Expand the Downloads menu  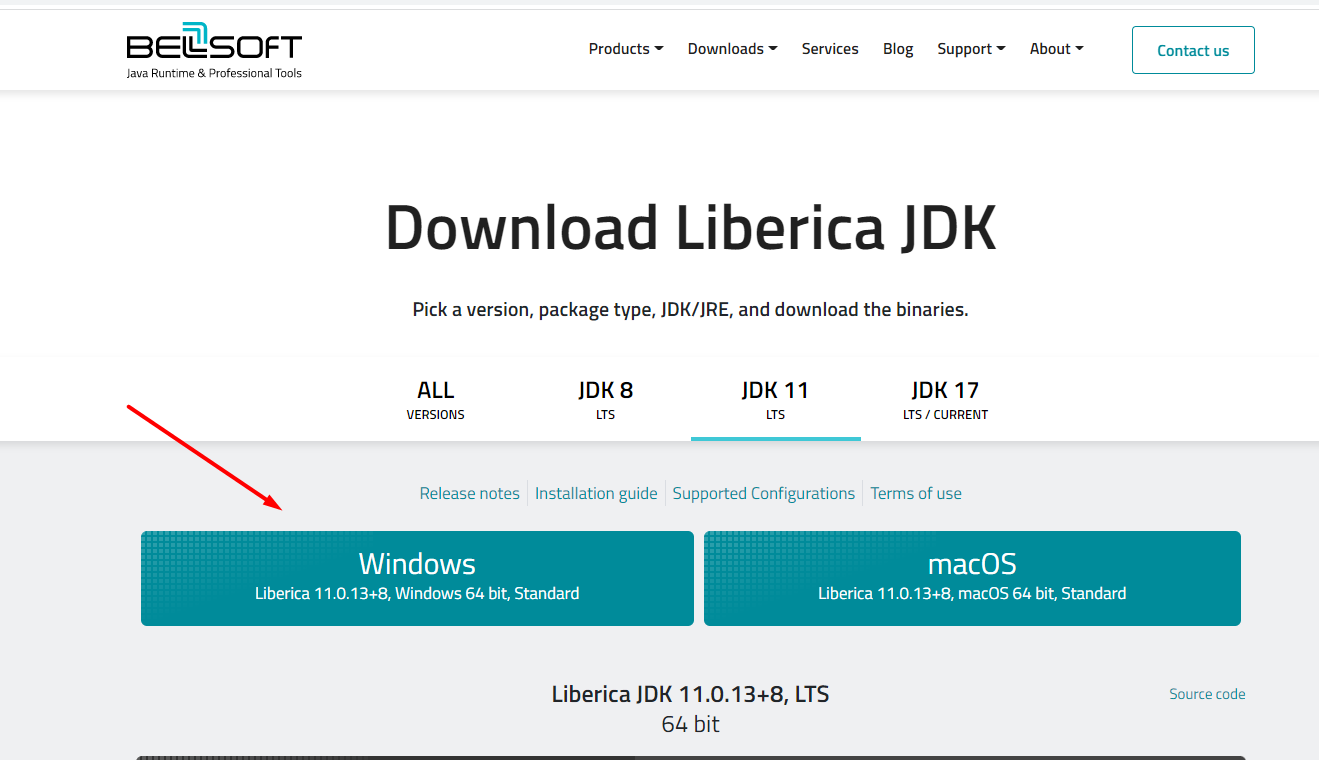click(x=733, y=49)
